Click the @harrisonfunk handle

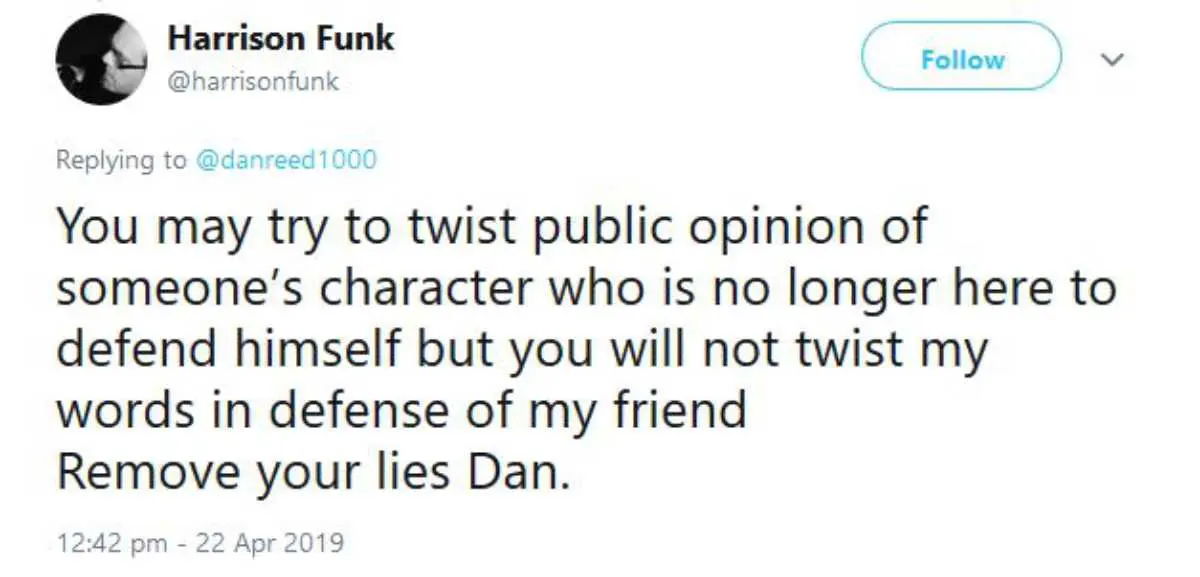(253, 81)
